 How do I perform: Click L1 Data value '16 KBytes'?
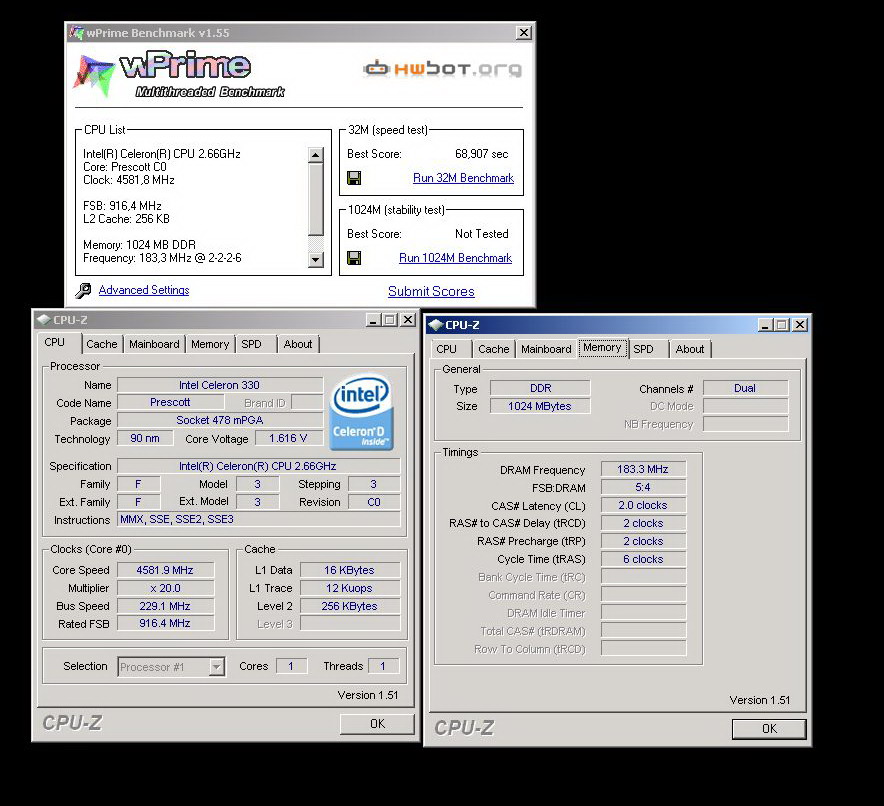click(x=350, y=570)
